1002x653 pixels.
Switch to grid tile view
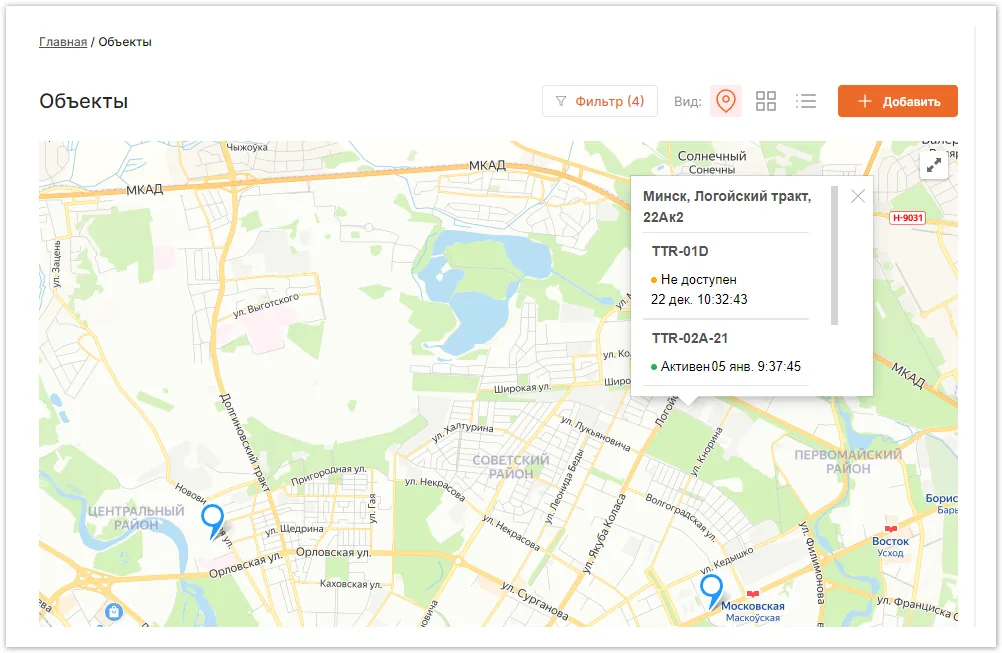click(766, 101)
